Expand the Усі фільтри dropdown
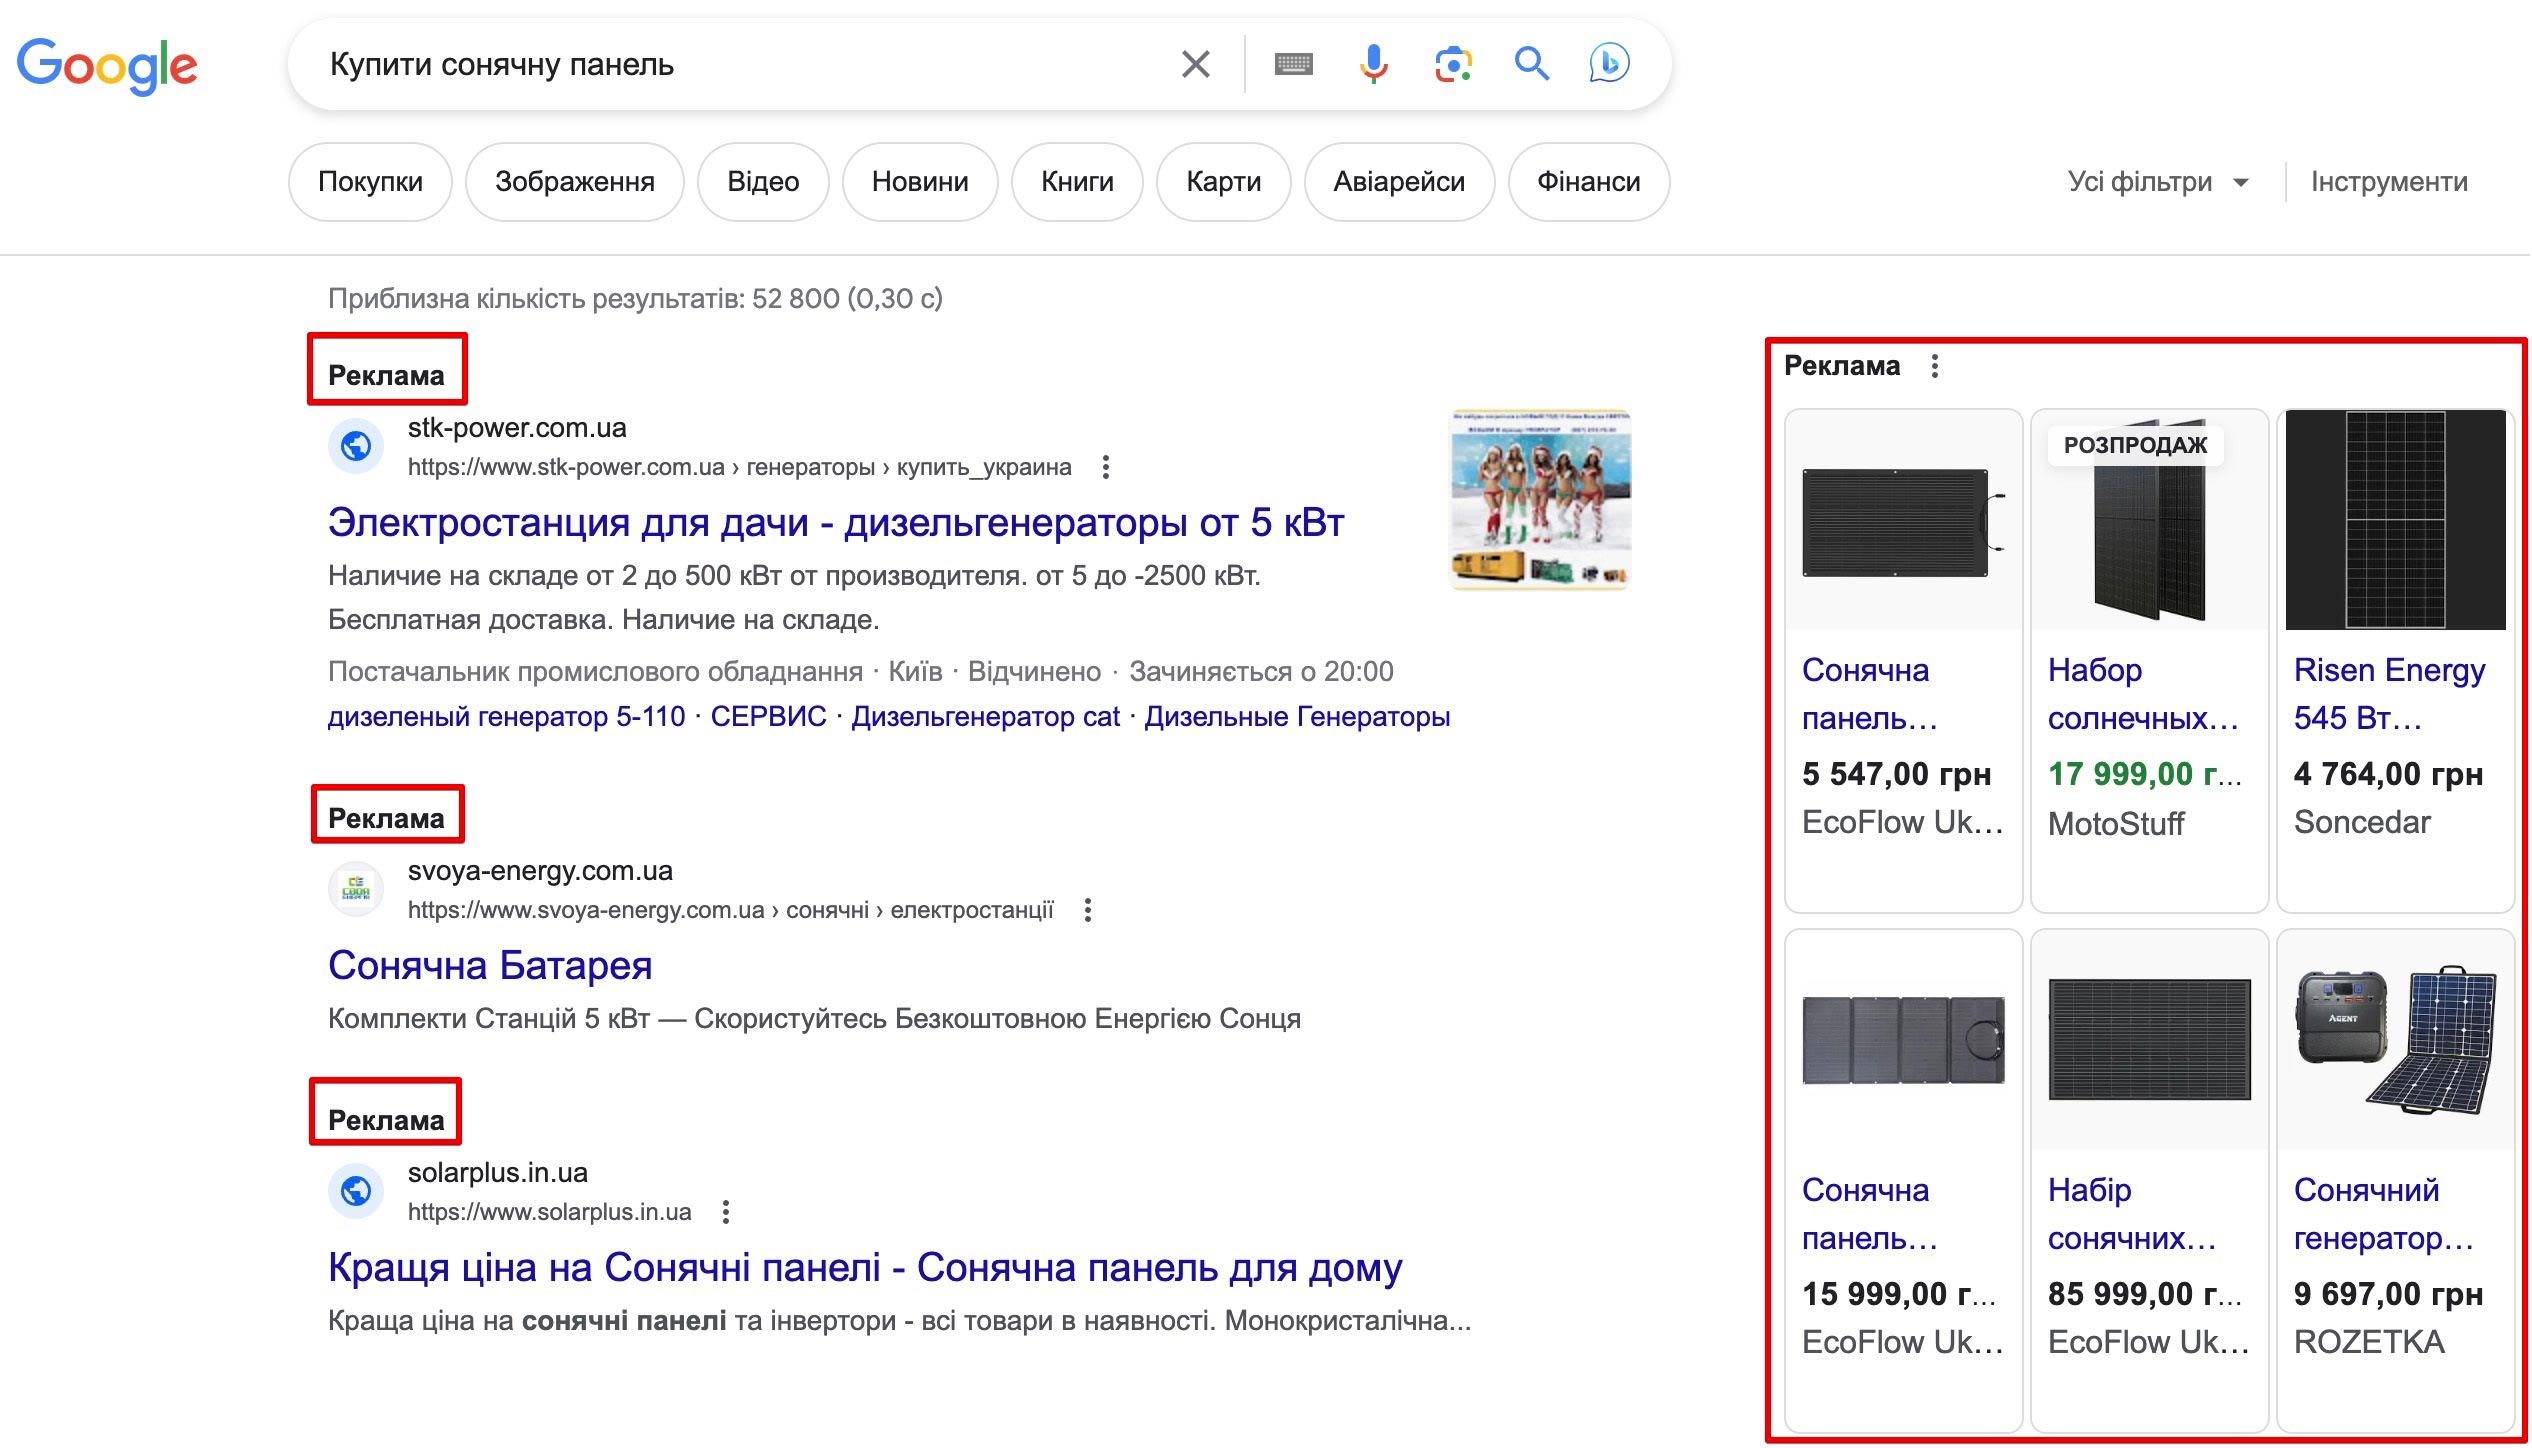The height and width of the screenshot is (1448, 2532). [2158, 182]
